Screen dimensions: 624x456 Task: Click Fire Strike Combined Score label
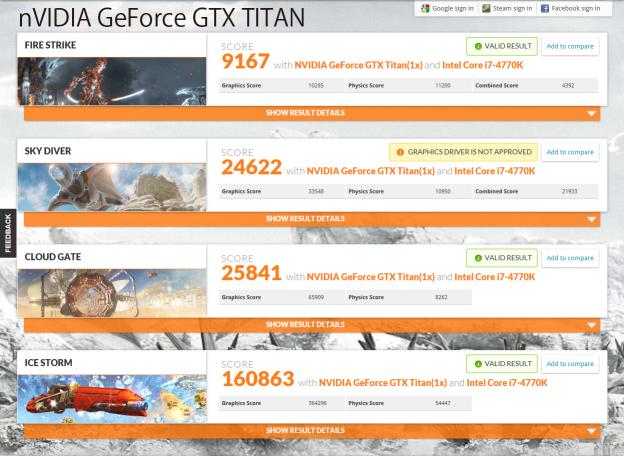pyautogui.click(x=497, y=86)
